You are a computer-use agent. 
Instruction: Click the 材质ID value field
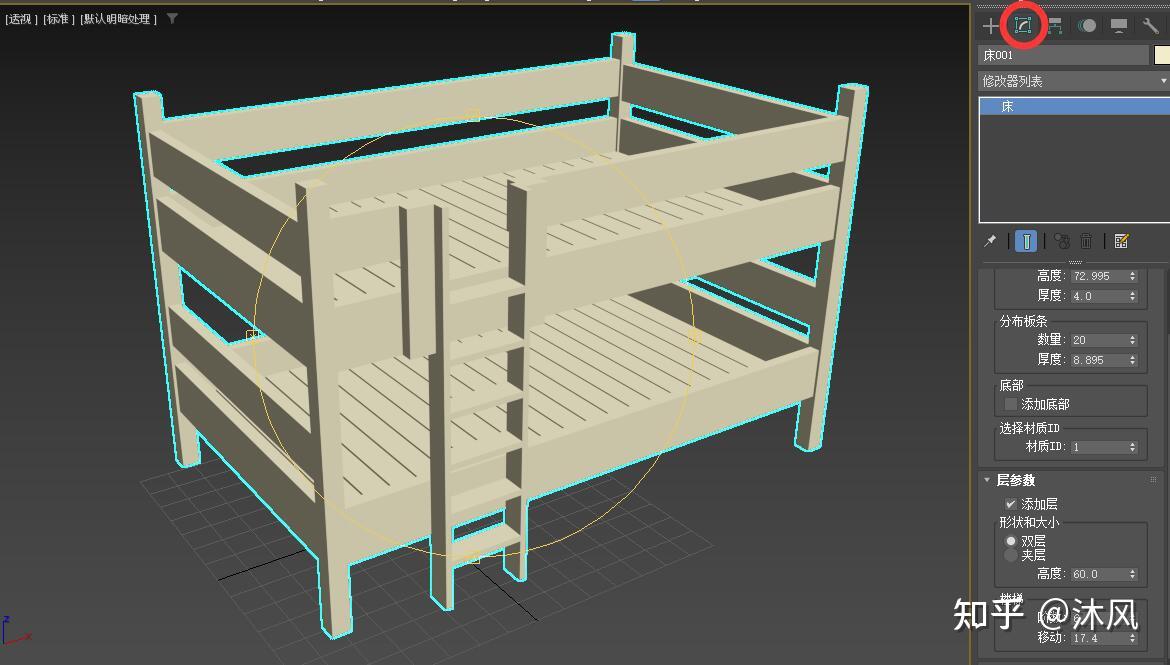(1098, 446)
